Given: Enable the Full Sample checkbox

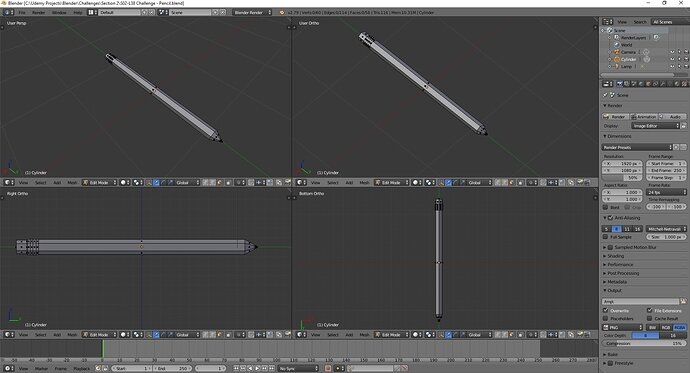Looking at the screenshot, I should (606, 237).
